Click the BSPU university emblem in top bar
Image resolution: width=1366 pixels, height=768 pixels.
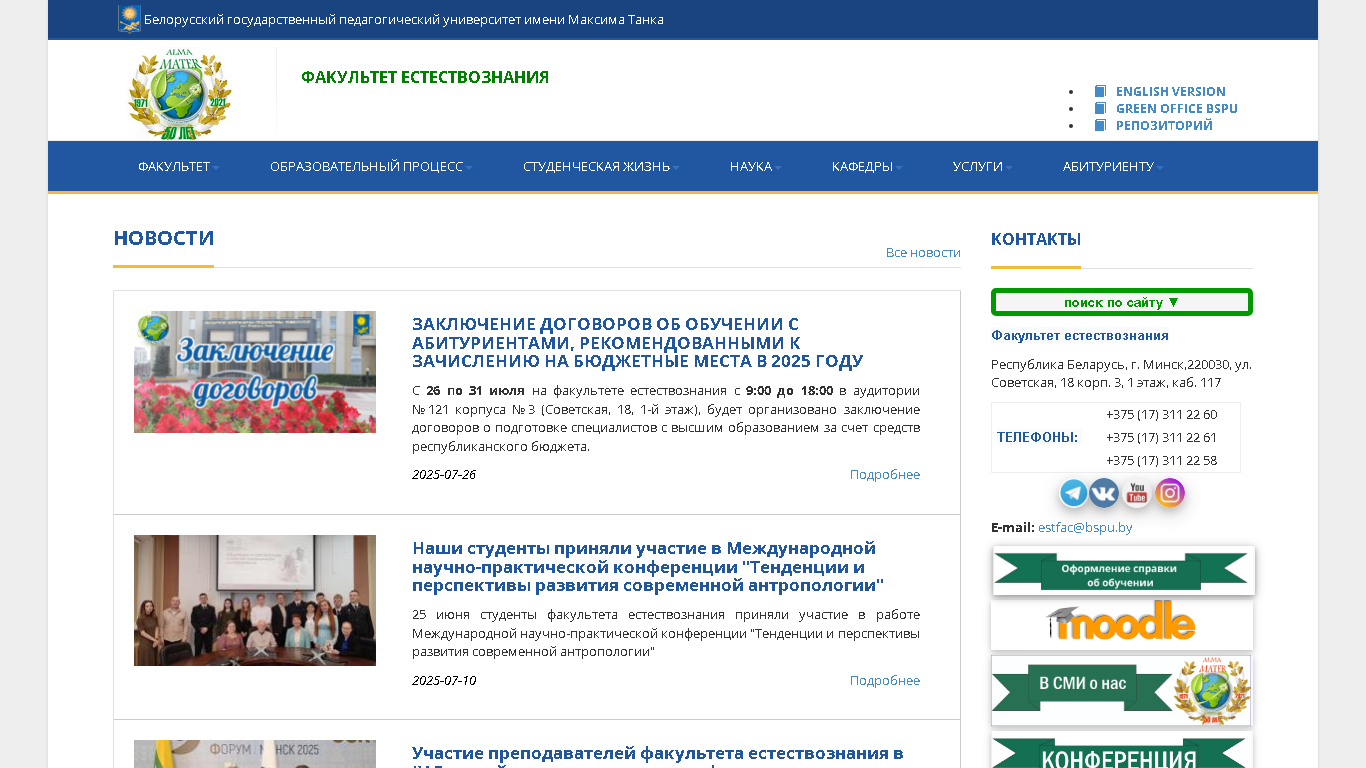click(x=129, y=19)
